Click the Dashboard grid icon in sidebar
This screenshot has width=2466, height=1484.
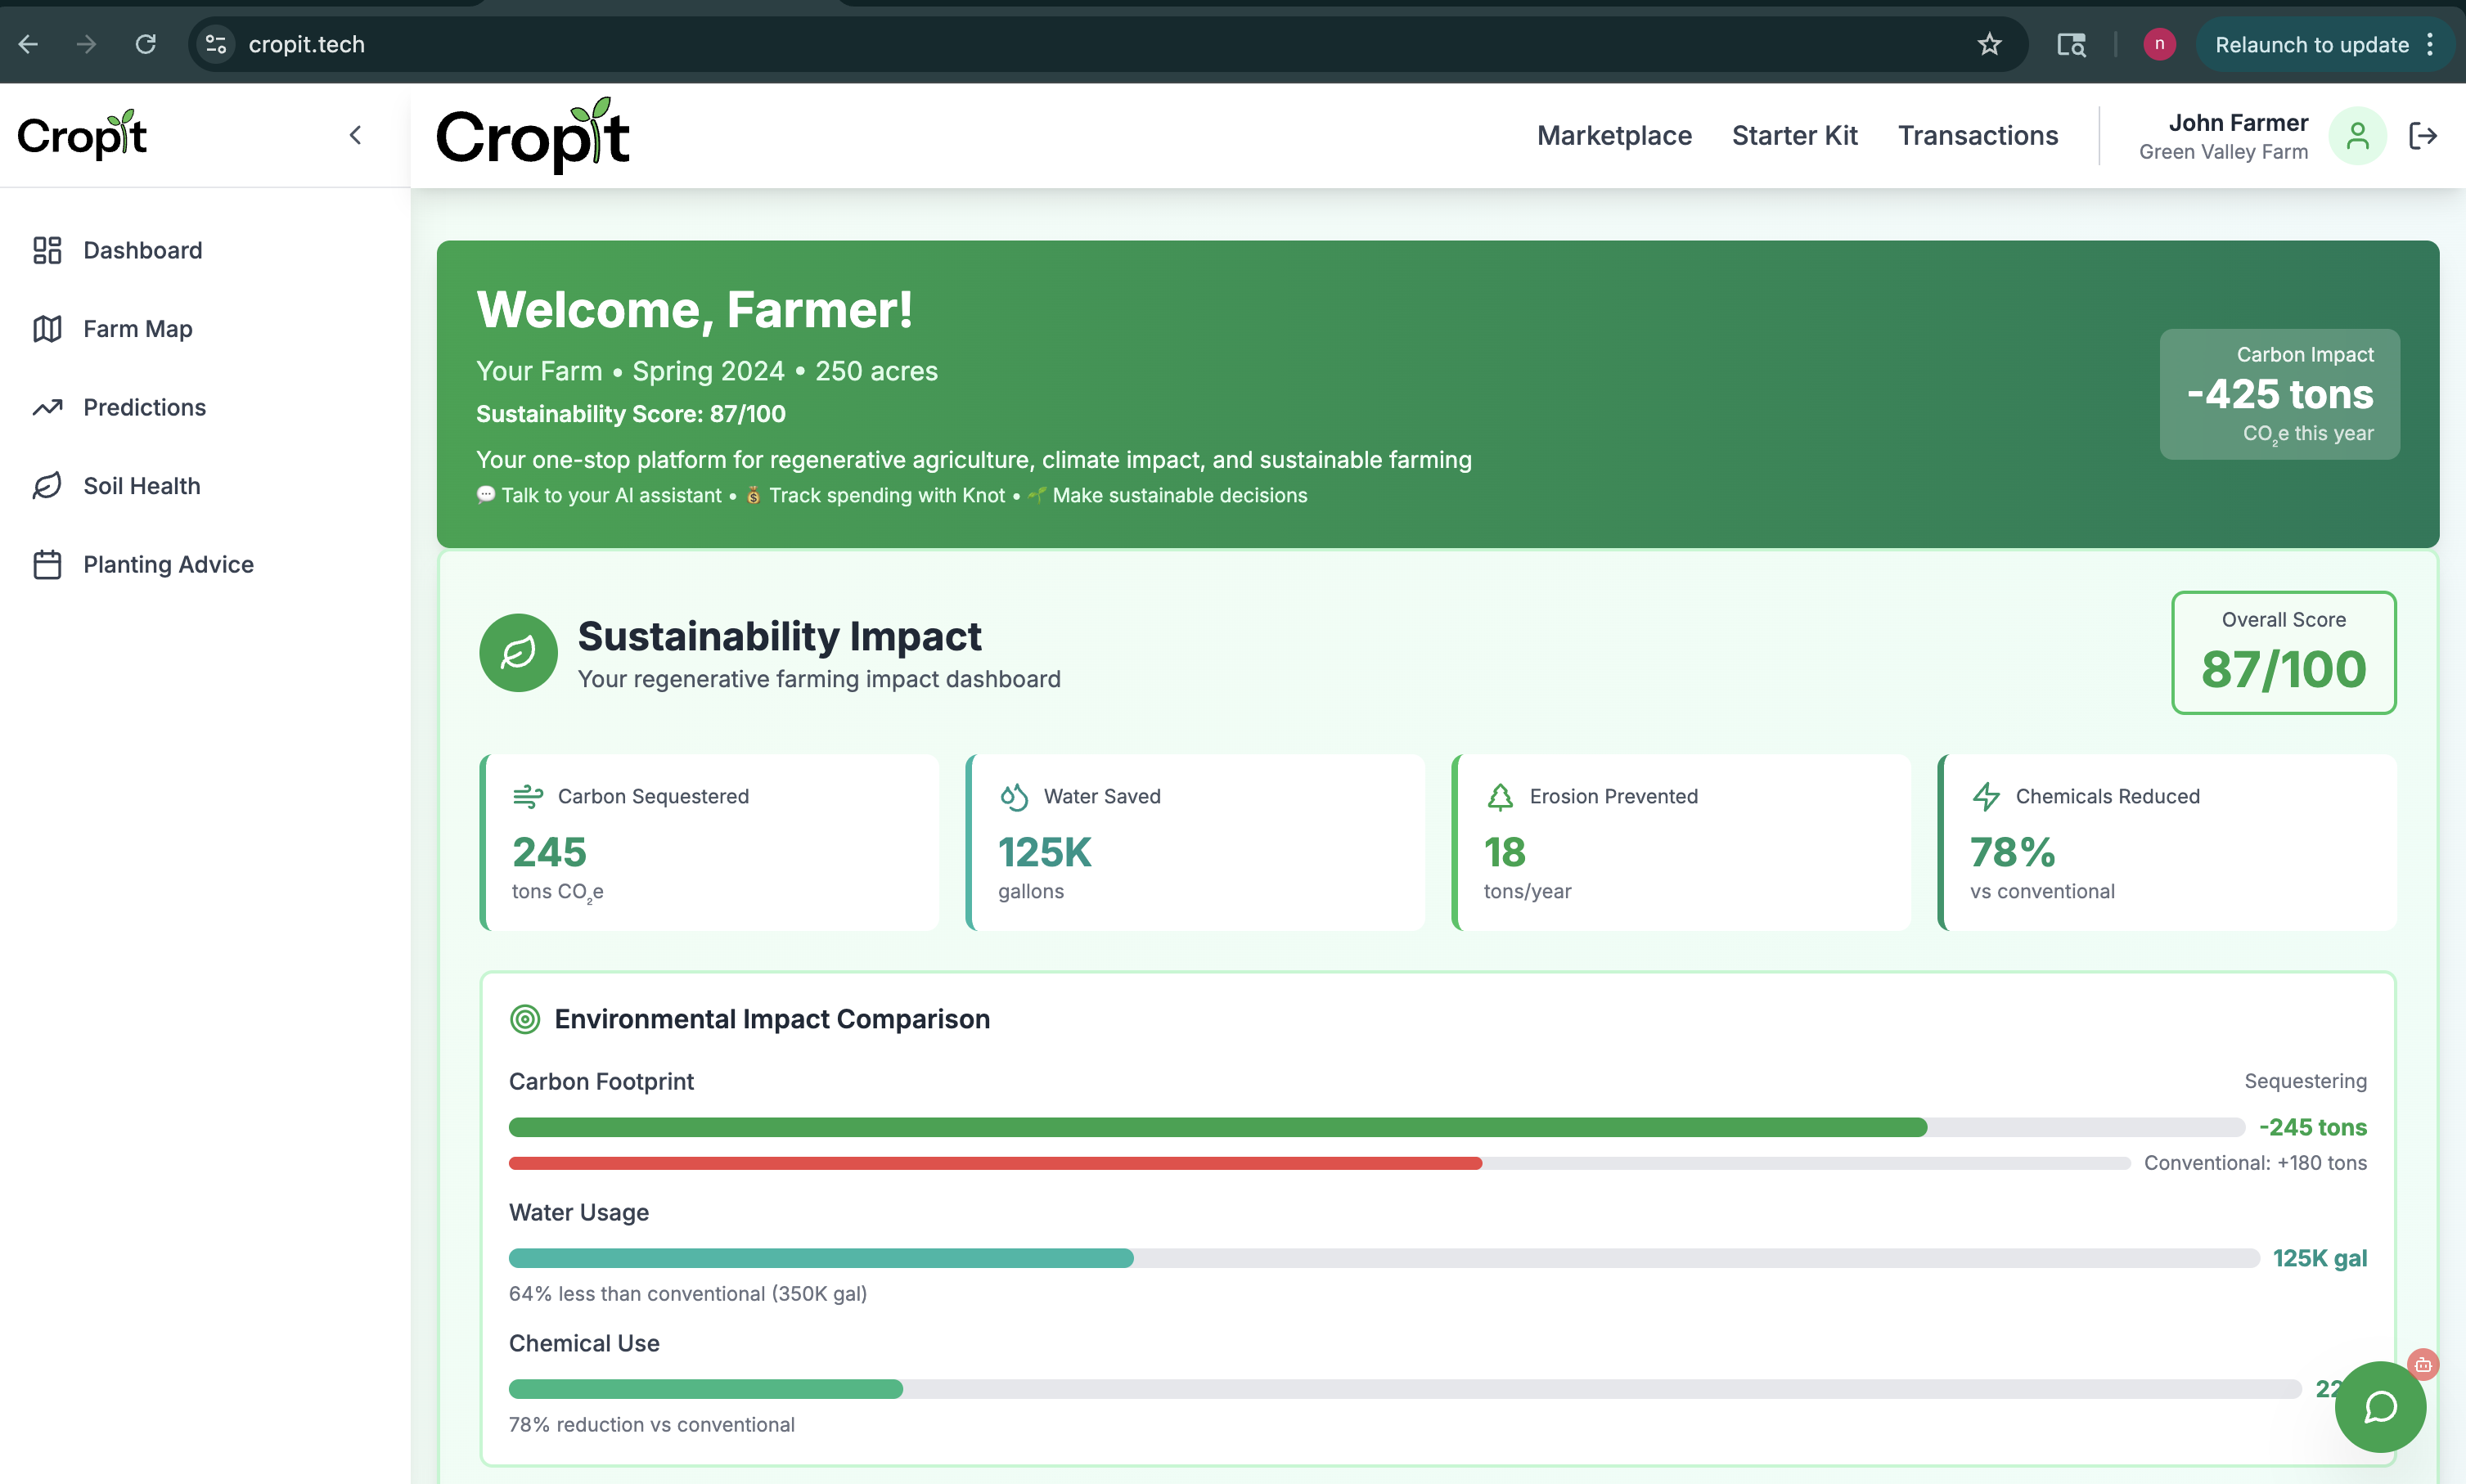coord(47,250)
